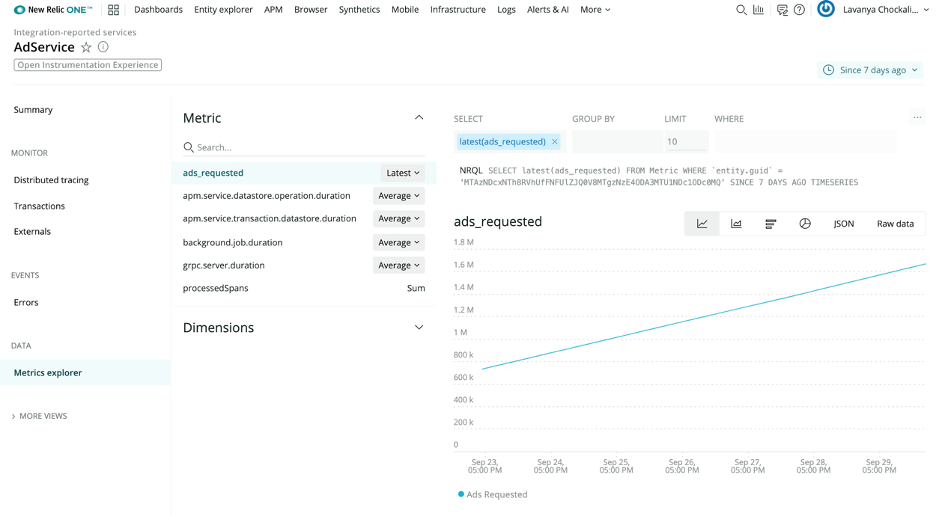
Task: Click the GROUP BY field
Action: click(x=617, y=142)
